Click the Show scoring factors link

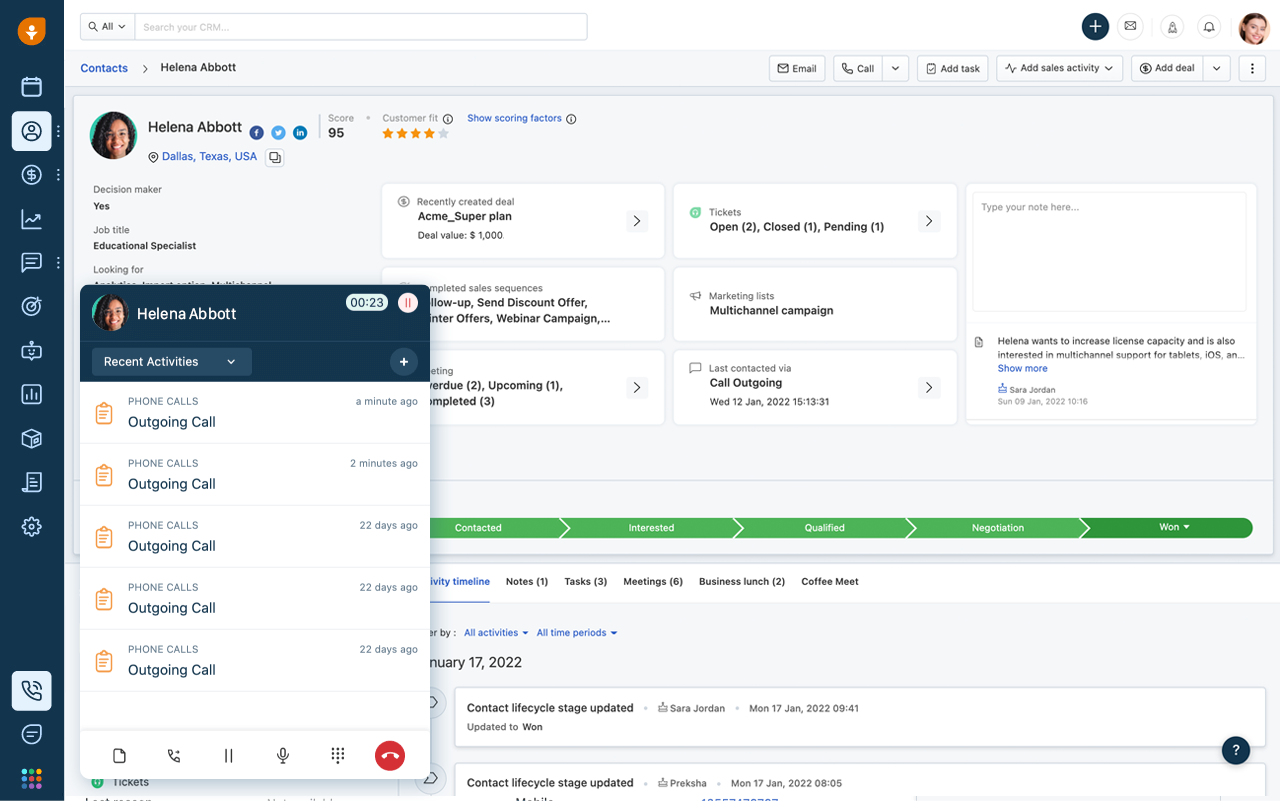pyautogui.click(x=514, y=118)
